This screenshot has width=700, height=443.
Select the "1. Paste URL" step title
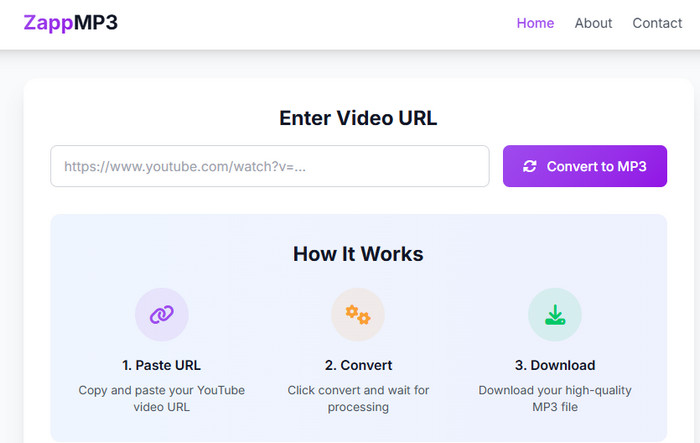161,365
